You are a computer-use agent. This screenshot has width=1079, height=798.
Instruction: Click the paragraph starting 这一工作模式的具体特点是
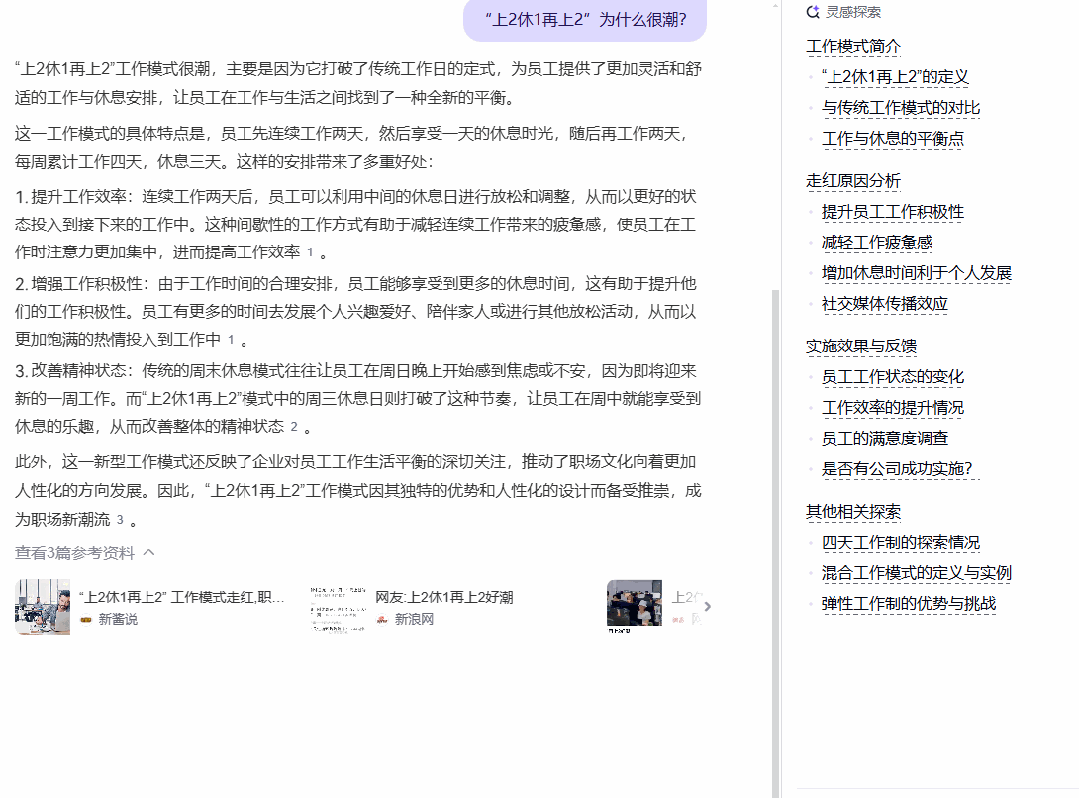pyautogui.click(x=352, y=148)
